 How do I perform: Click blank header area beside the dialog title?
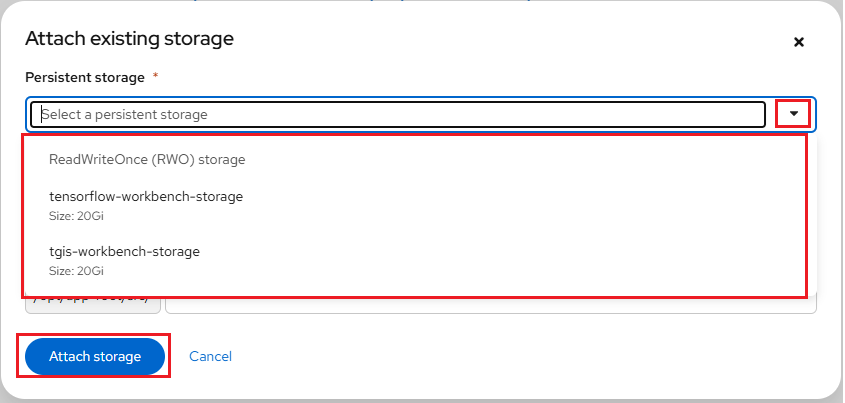pyautogui.click(x=500, y=40)
